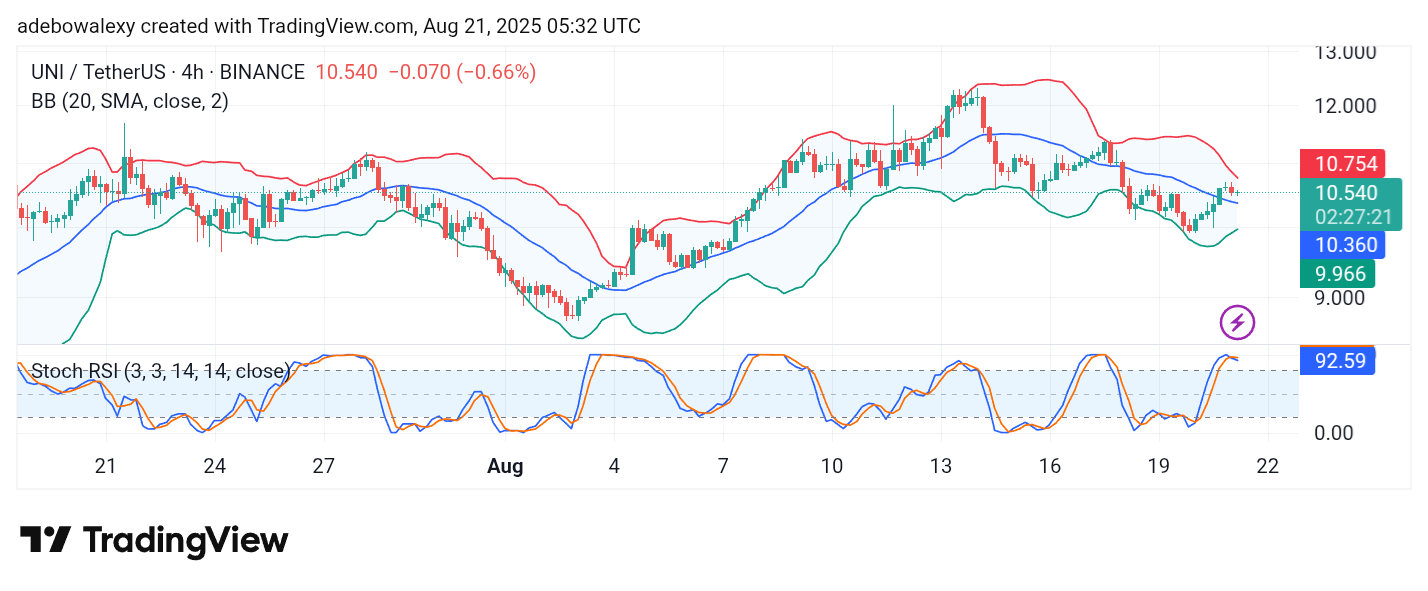Click the 92.59 Stoch RSI value tag
1428x591 pixels.
point(1337,361)
